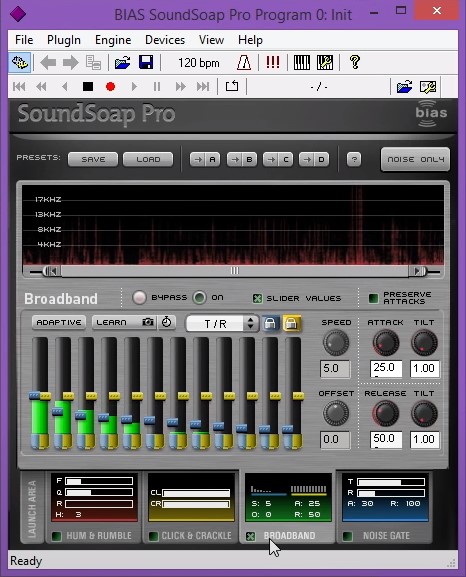
Task: Select the Bypass radio button
Action: point(139,298)
